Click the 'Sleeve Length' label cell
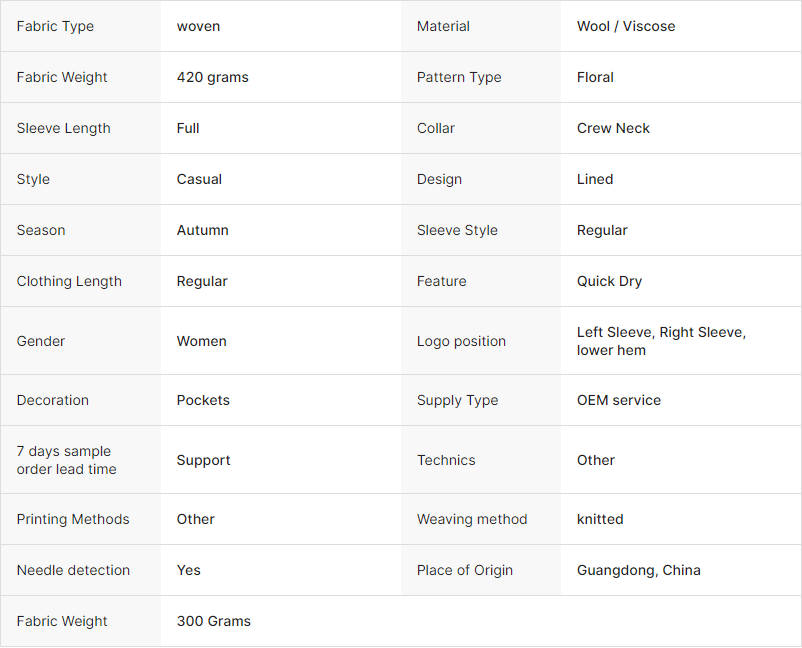The height and width of the screenshot is (648, 802). coord(64,128)
